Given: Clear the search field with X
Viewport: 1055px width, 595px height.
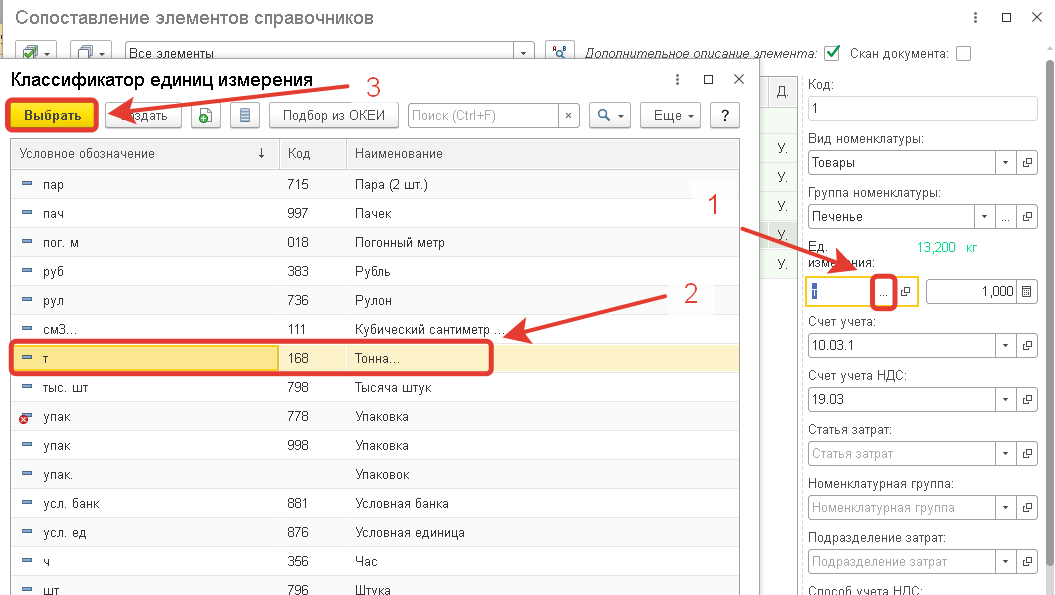Looking at the screenshot, I should pos(569,116).
